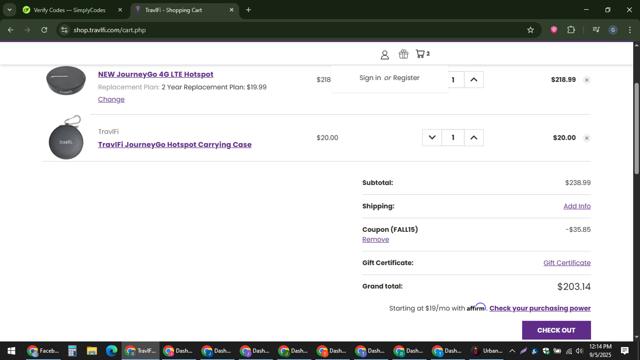Change the replacement plan
Screen dimensions: 640x360
tap(111, 99)
